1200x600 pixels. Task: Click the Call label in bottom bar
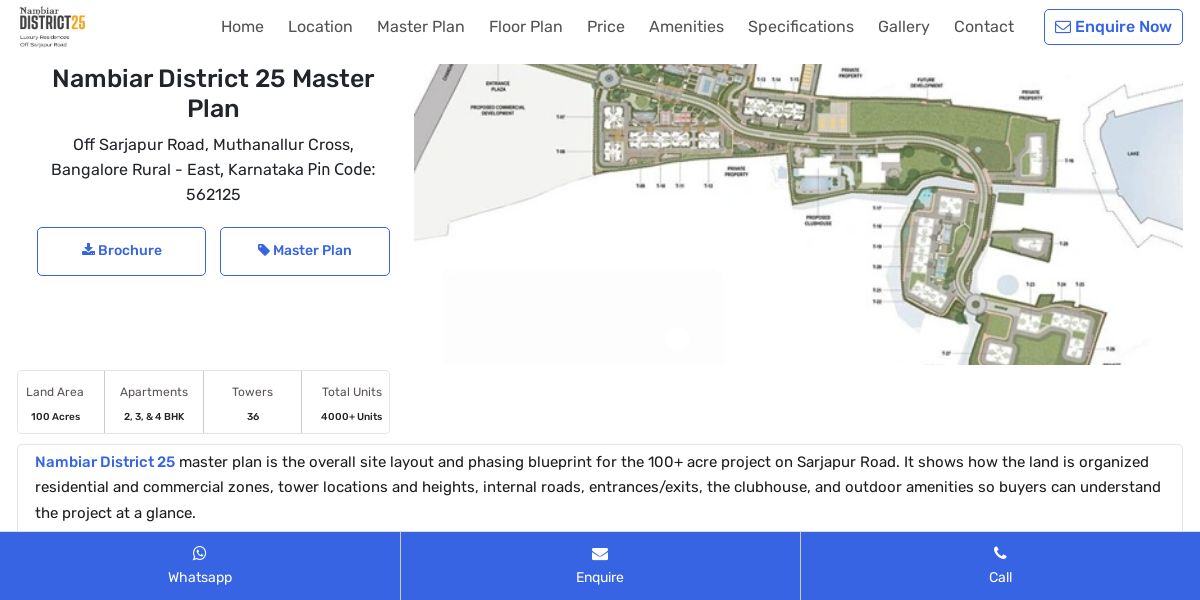pyautogui.click(x=1000, y=577)
